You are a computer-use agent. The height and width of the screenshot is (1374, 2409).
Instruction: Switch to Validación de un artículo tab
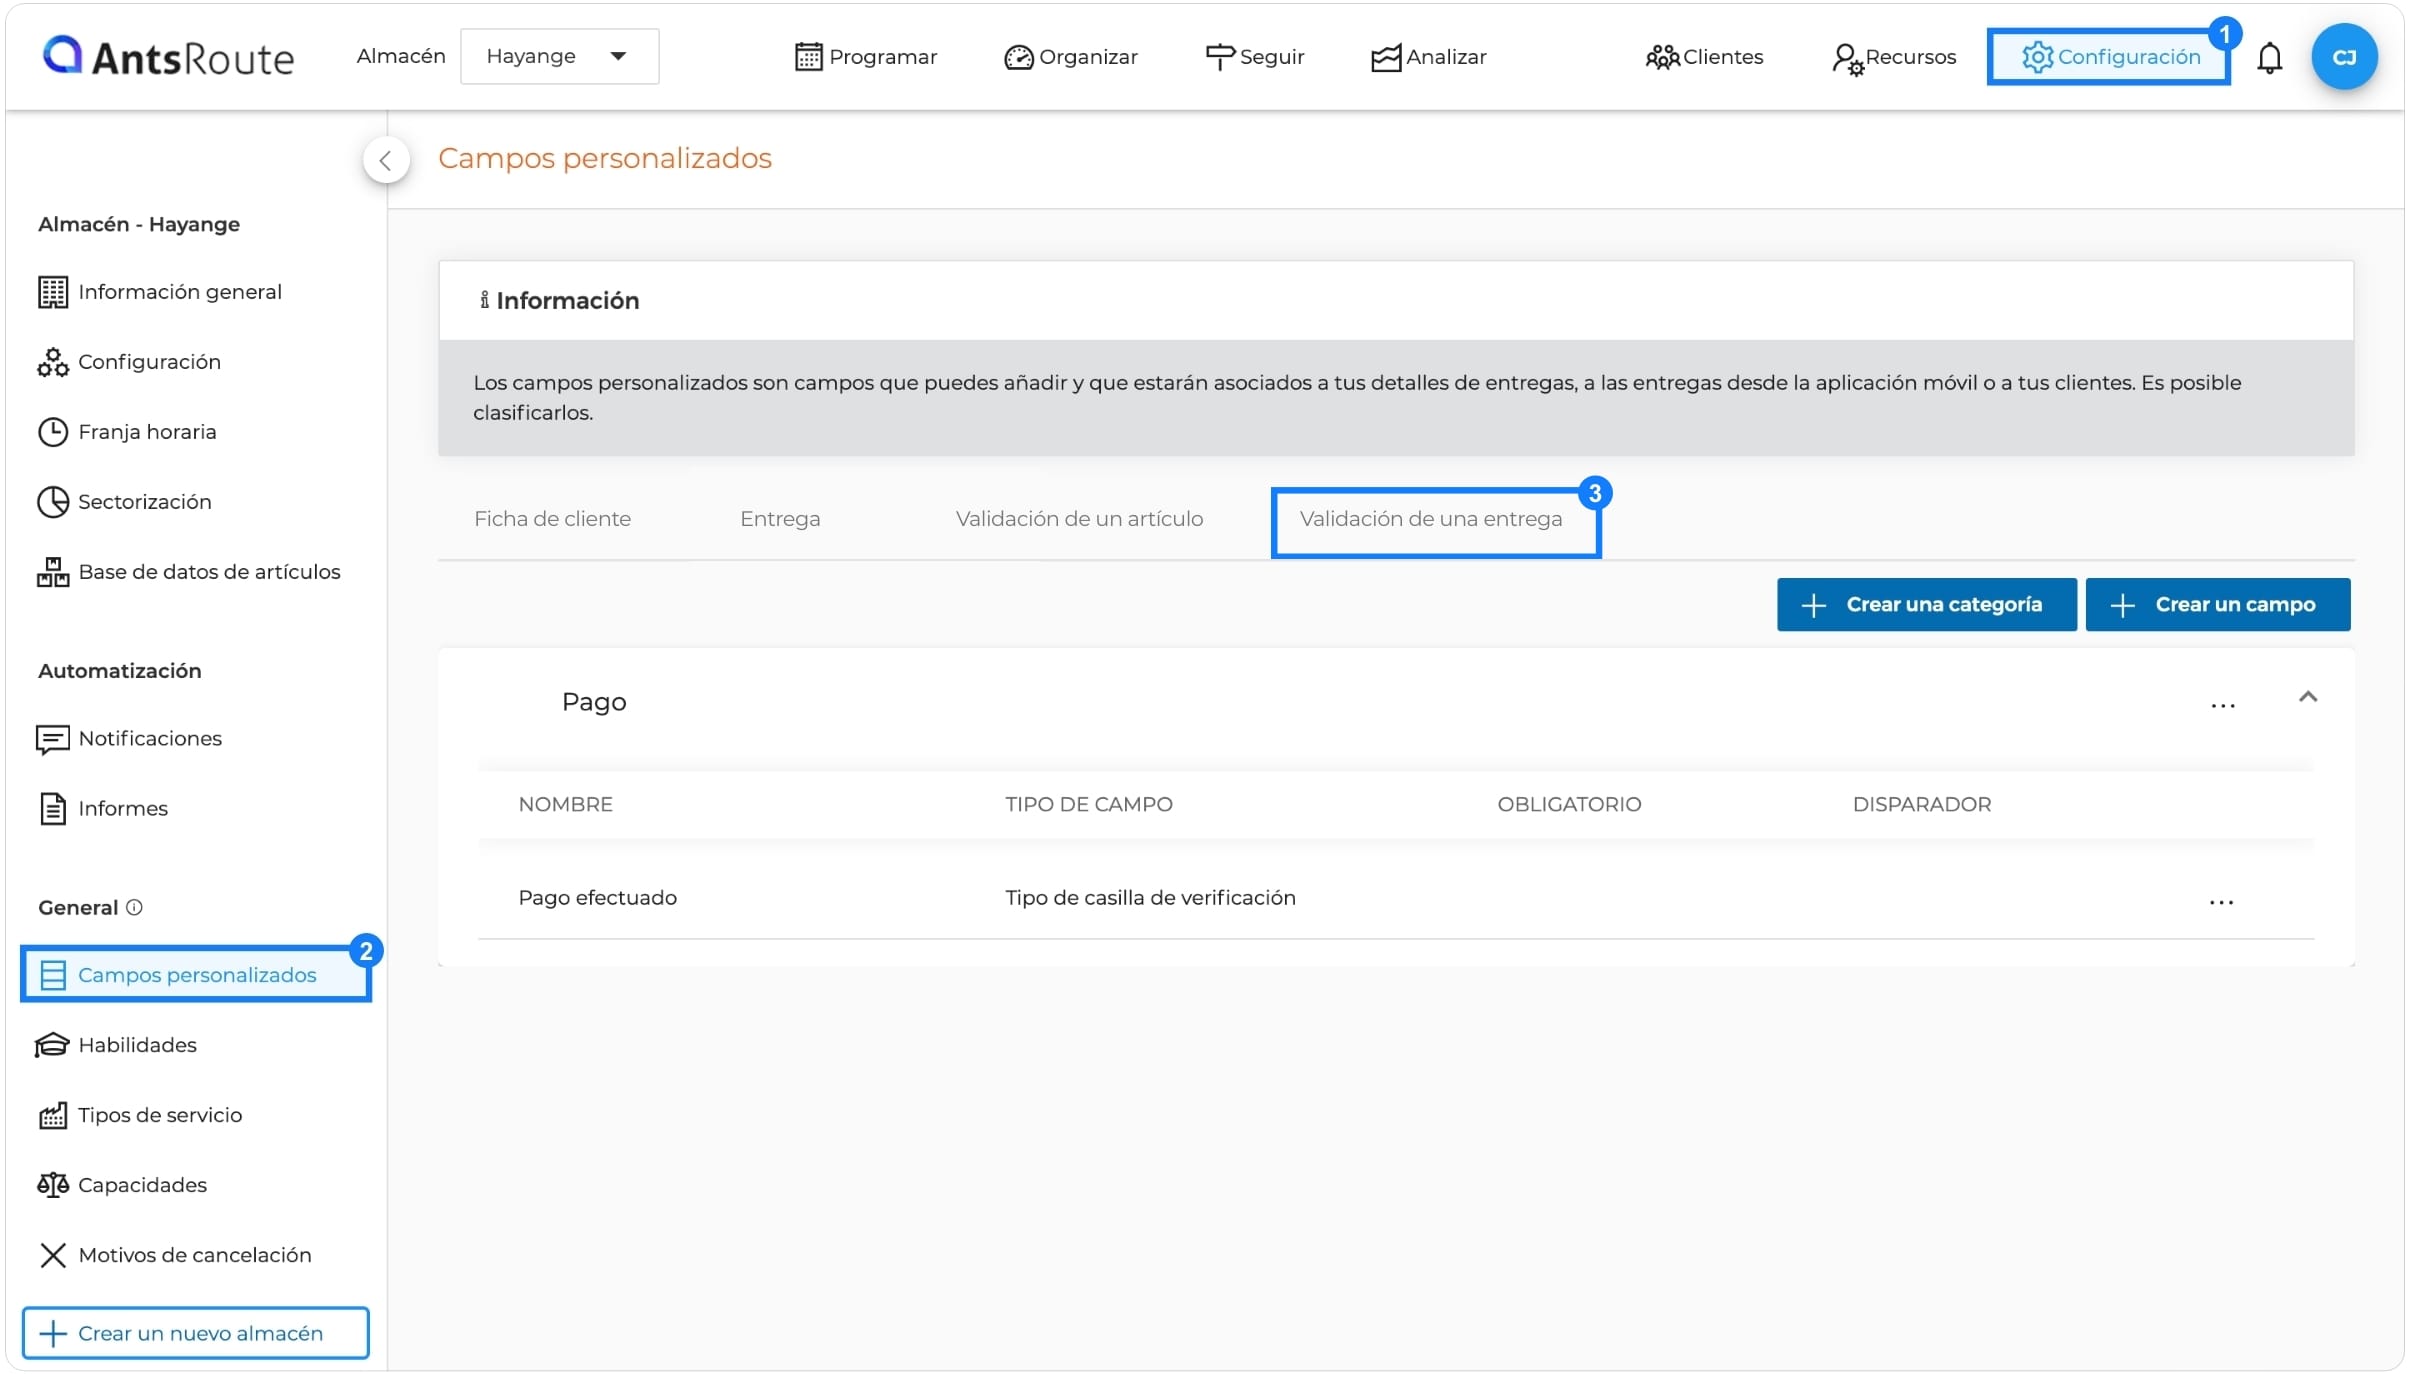[1079, 519]
